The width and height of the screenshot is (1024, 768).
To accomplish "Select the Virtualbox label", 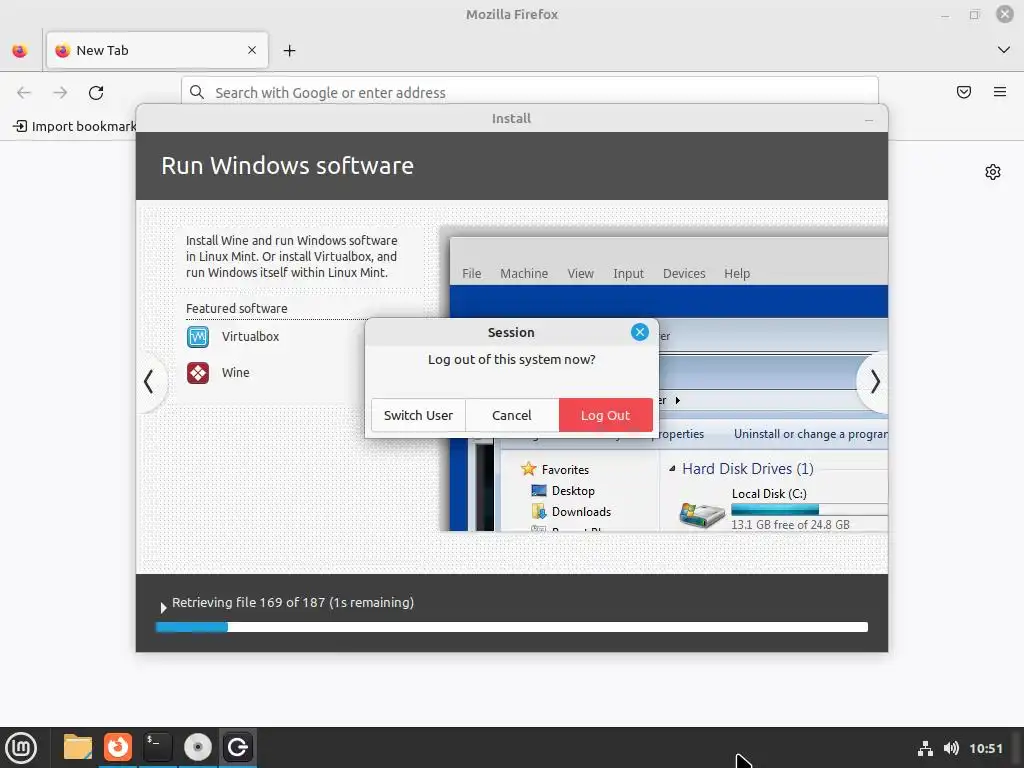I will [x=250, y=336].
